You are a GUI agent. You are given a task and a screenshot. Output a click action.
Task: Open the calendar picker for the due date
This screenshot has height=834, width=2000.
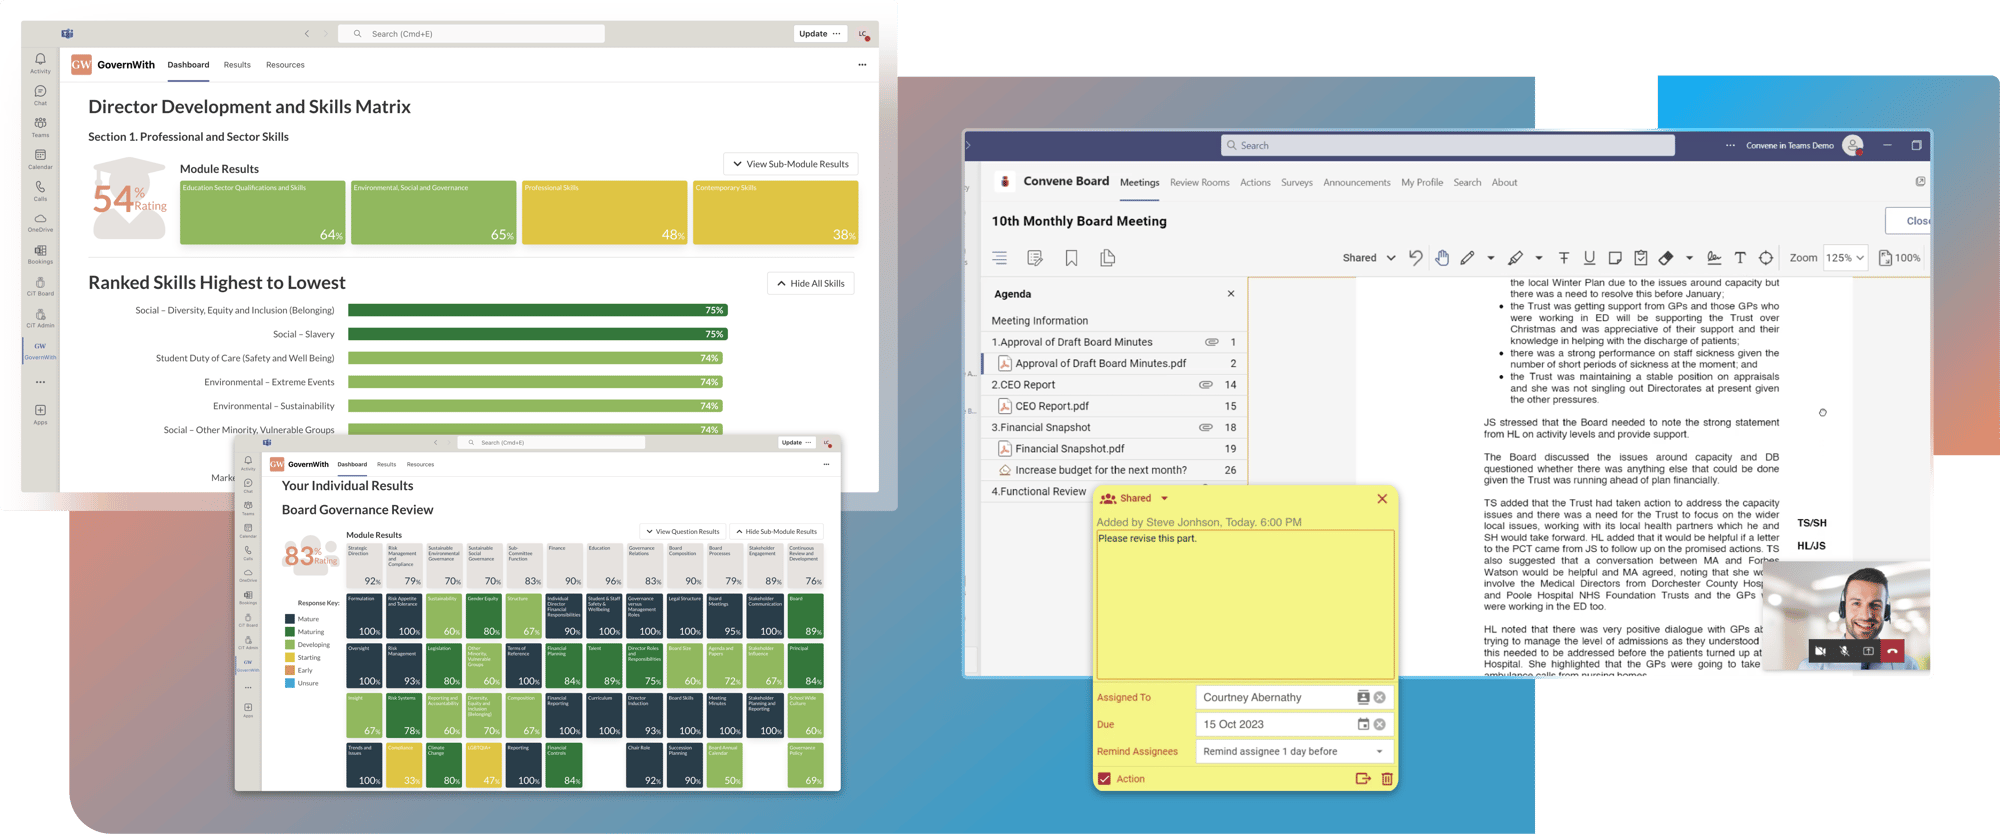coord(1363,724)
